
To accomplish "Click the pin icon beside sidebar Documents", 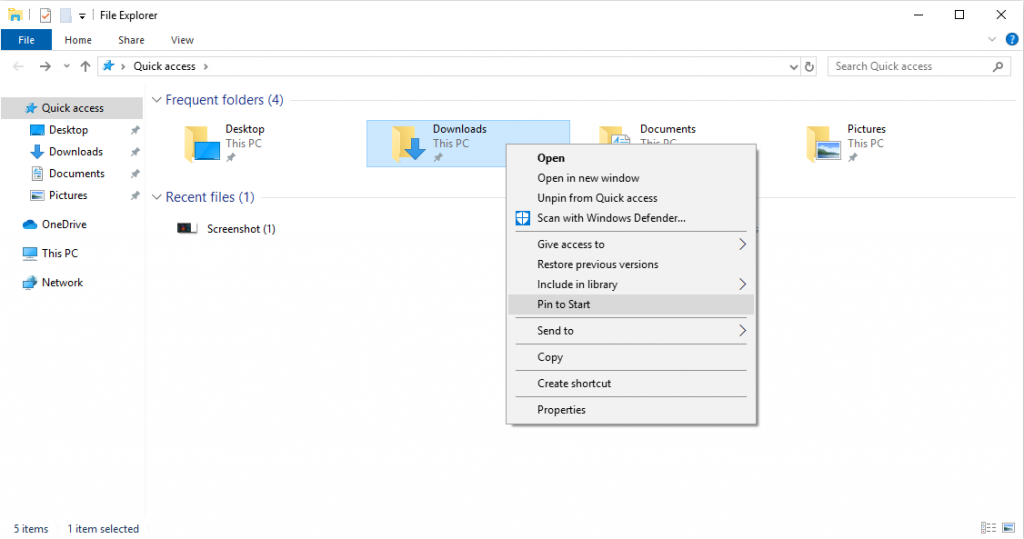I will click(135, 174).
